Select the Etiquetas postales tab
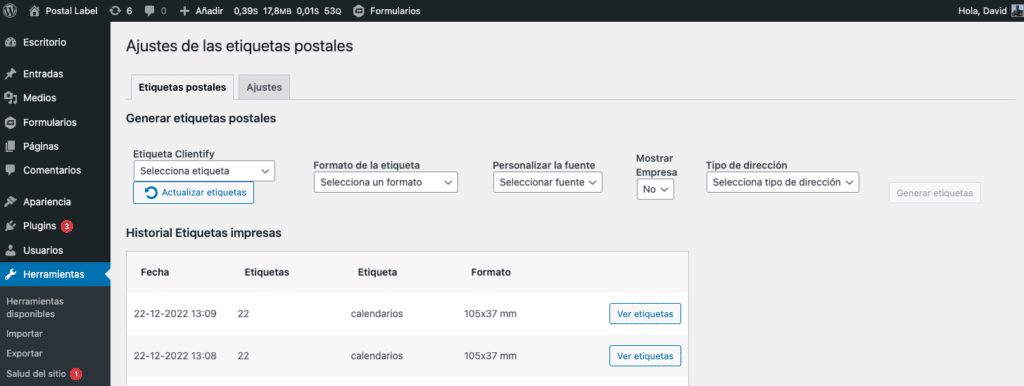This screenshot has width=1024, height=386. click(x=182, y=88)
